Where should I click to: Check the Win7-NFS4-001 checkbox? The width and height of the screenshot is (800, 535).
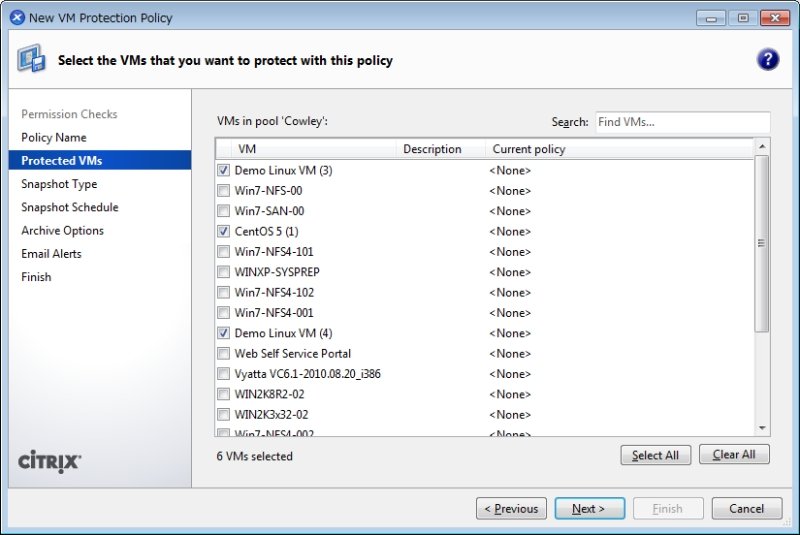coord(223,313)
